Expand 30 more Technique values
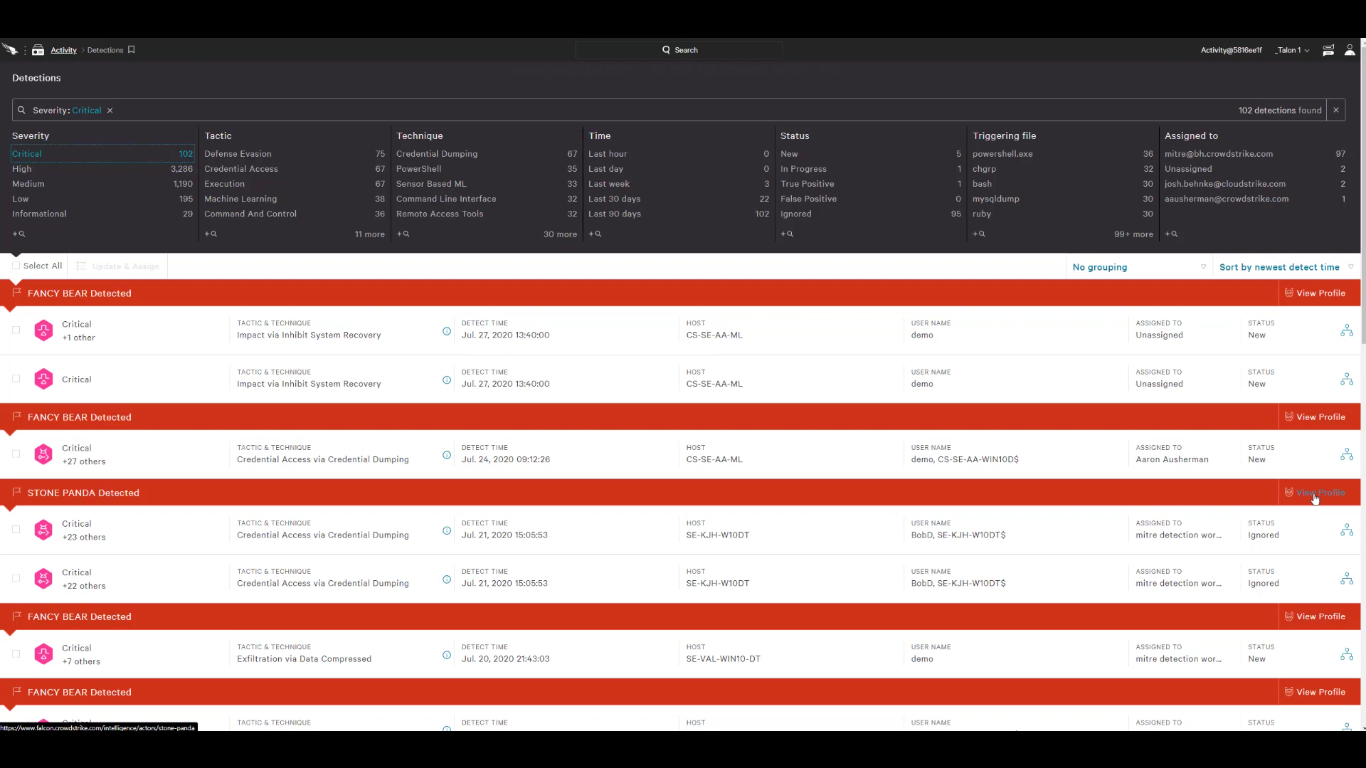1366x768 pixels. click(x=560, y=234)
